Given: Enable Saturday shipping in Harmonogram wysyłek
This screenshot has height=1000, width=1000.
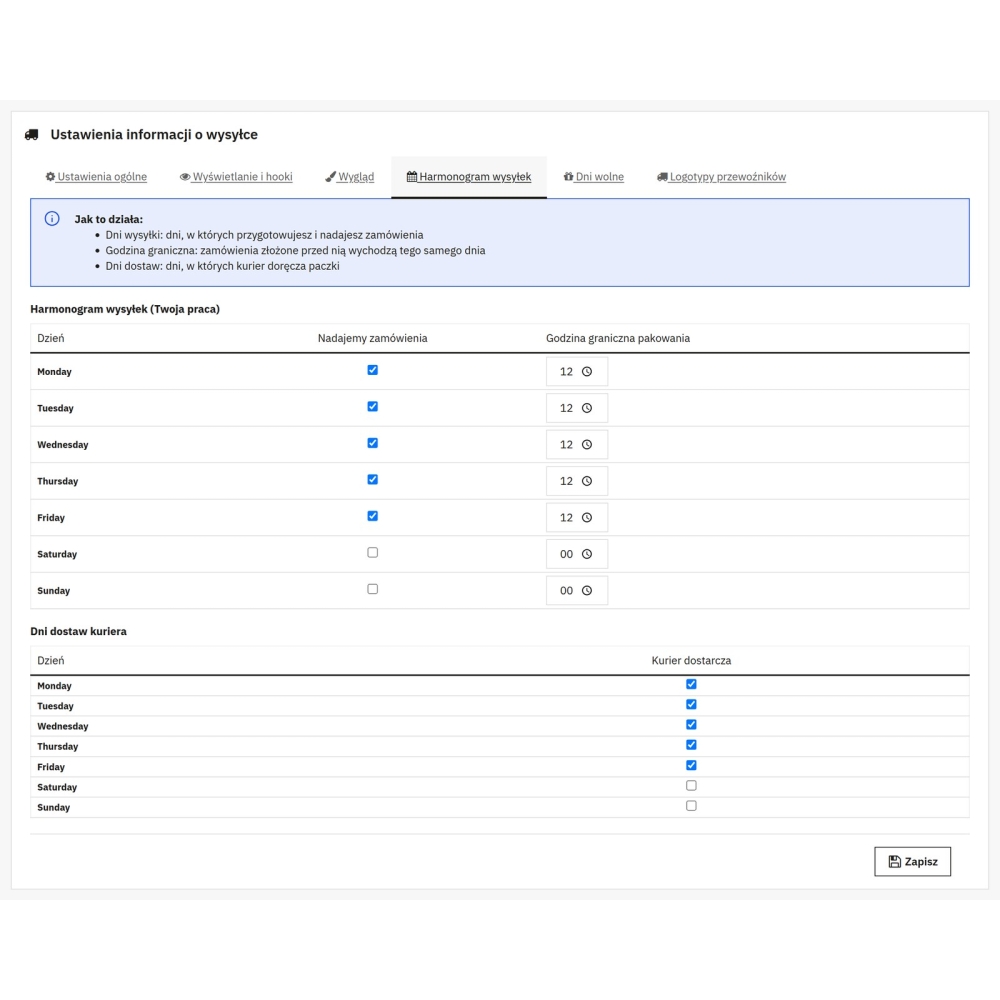Looking at the screenshot, I should (x=372, y=552).
